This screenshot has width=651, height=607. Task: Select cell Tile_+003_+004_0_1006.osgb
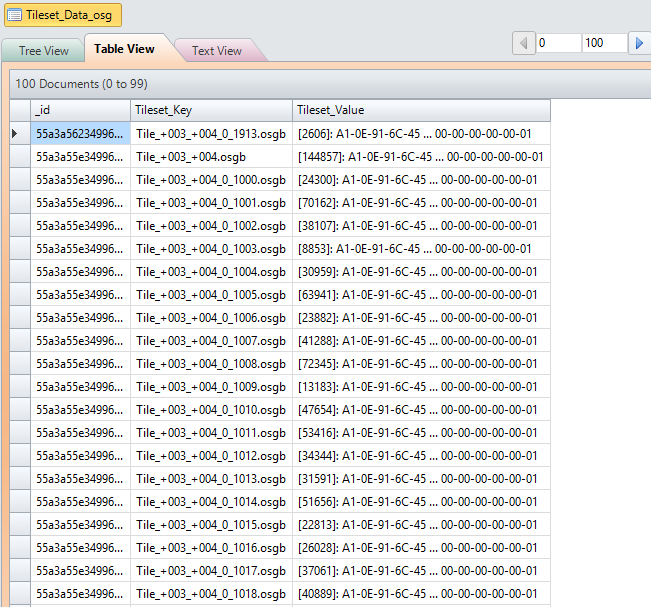point(212,318)
